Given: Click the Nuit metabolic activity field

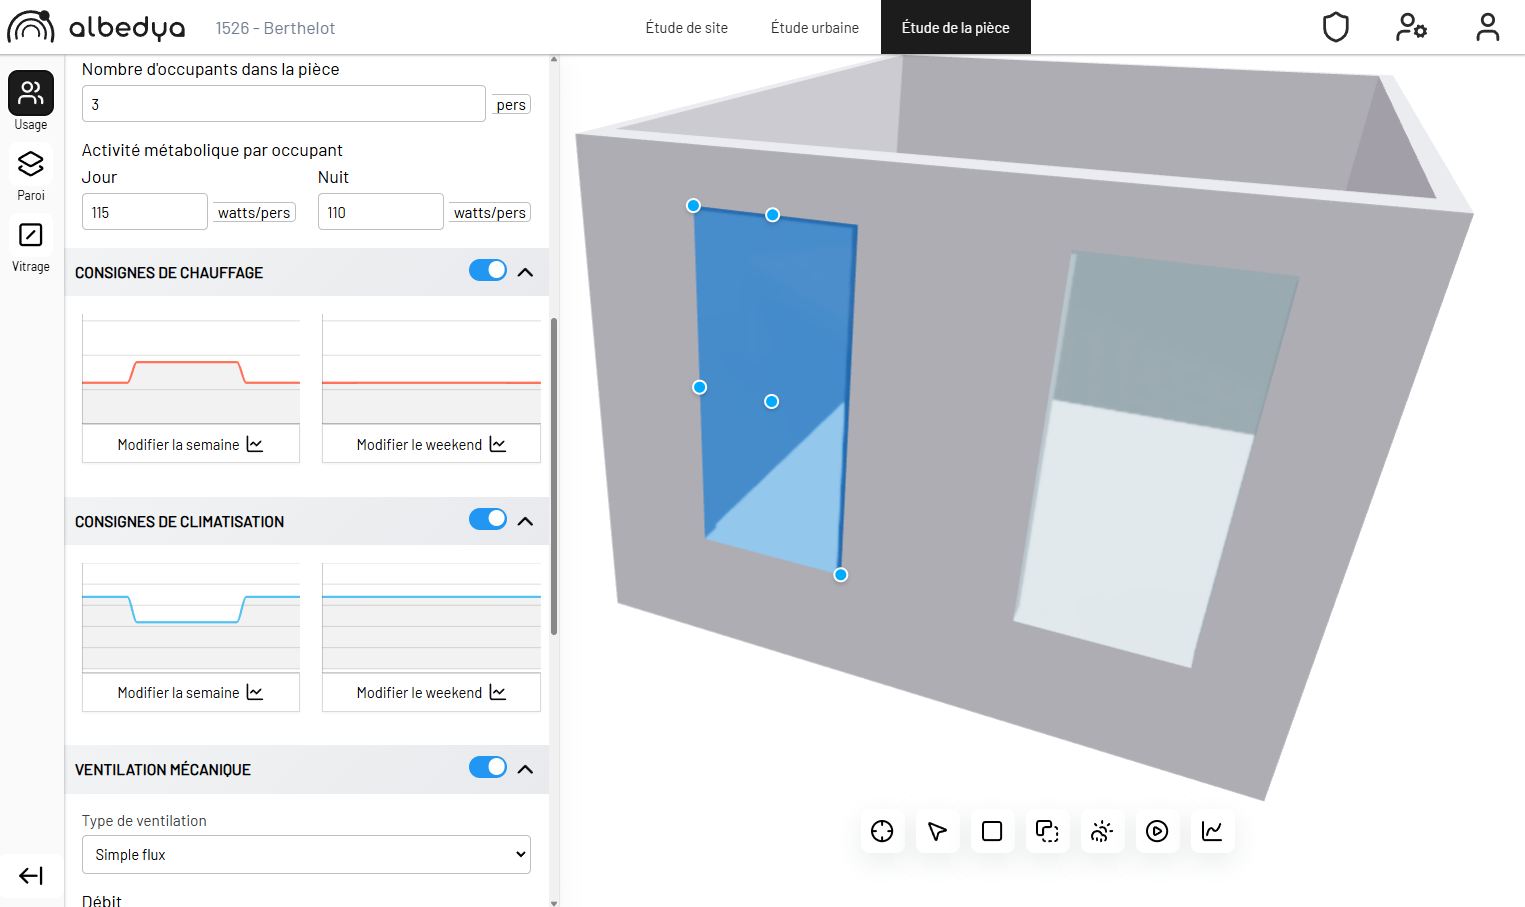Looking at the screenshot, I should pyautogui.click(x=381, y=212).
